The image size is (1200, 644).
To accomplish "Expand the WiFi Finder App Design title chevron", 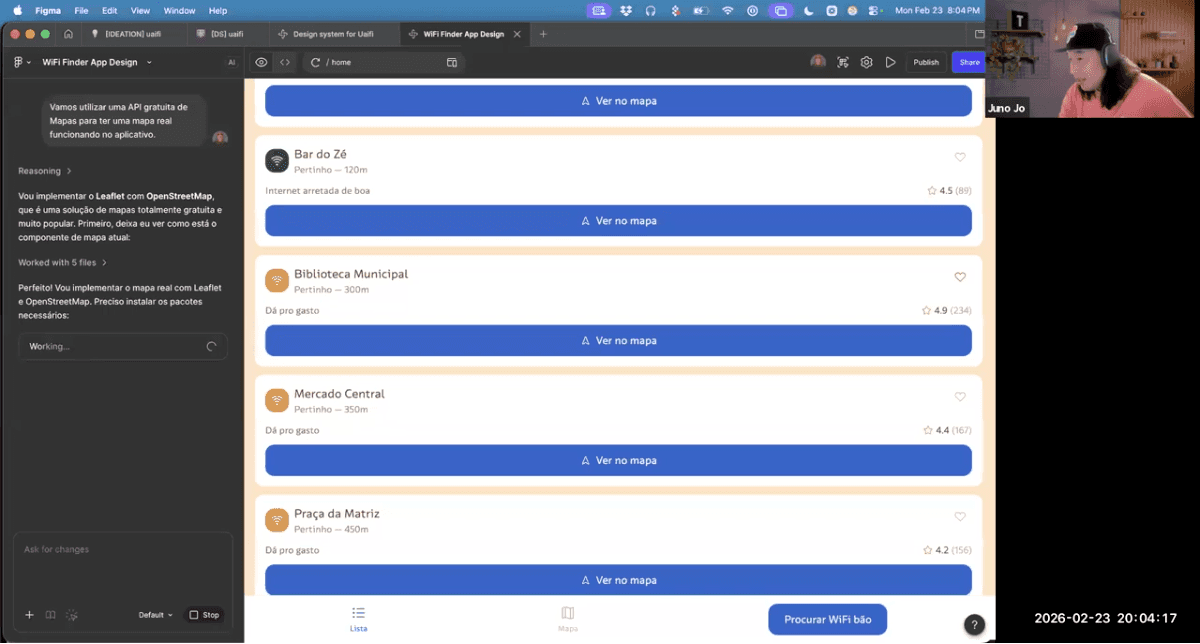I will coord(149,62).
